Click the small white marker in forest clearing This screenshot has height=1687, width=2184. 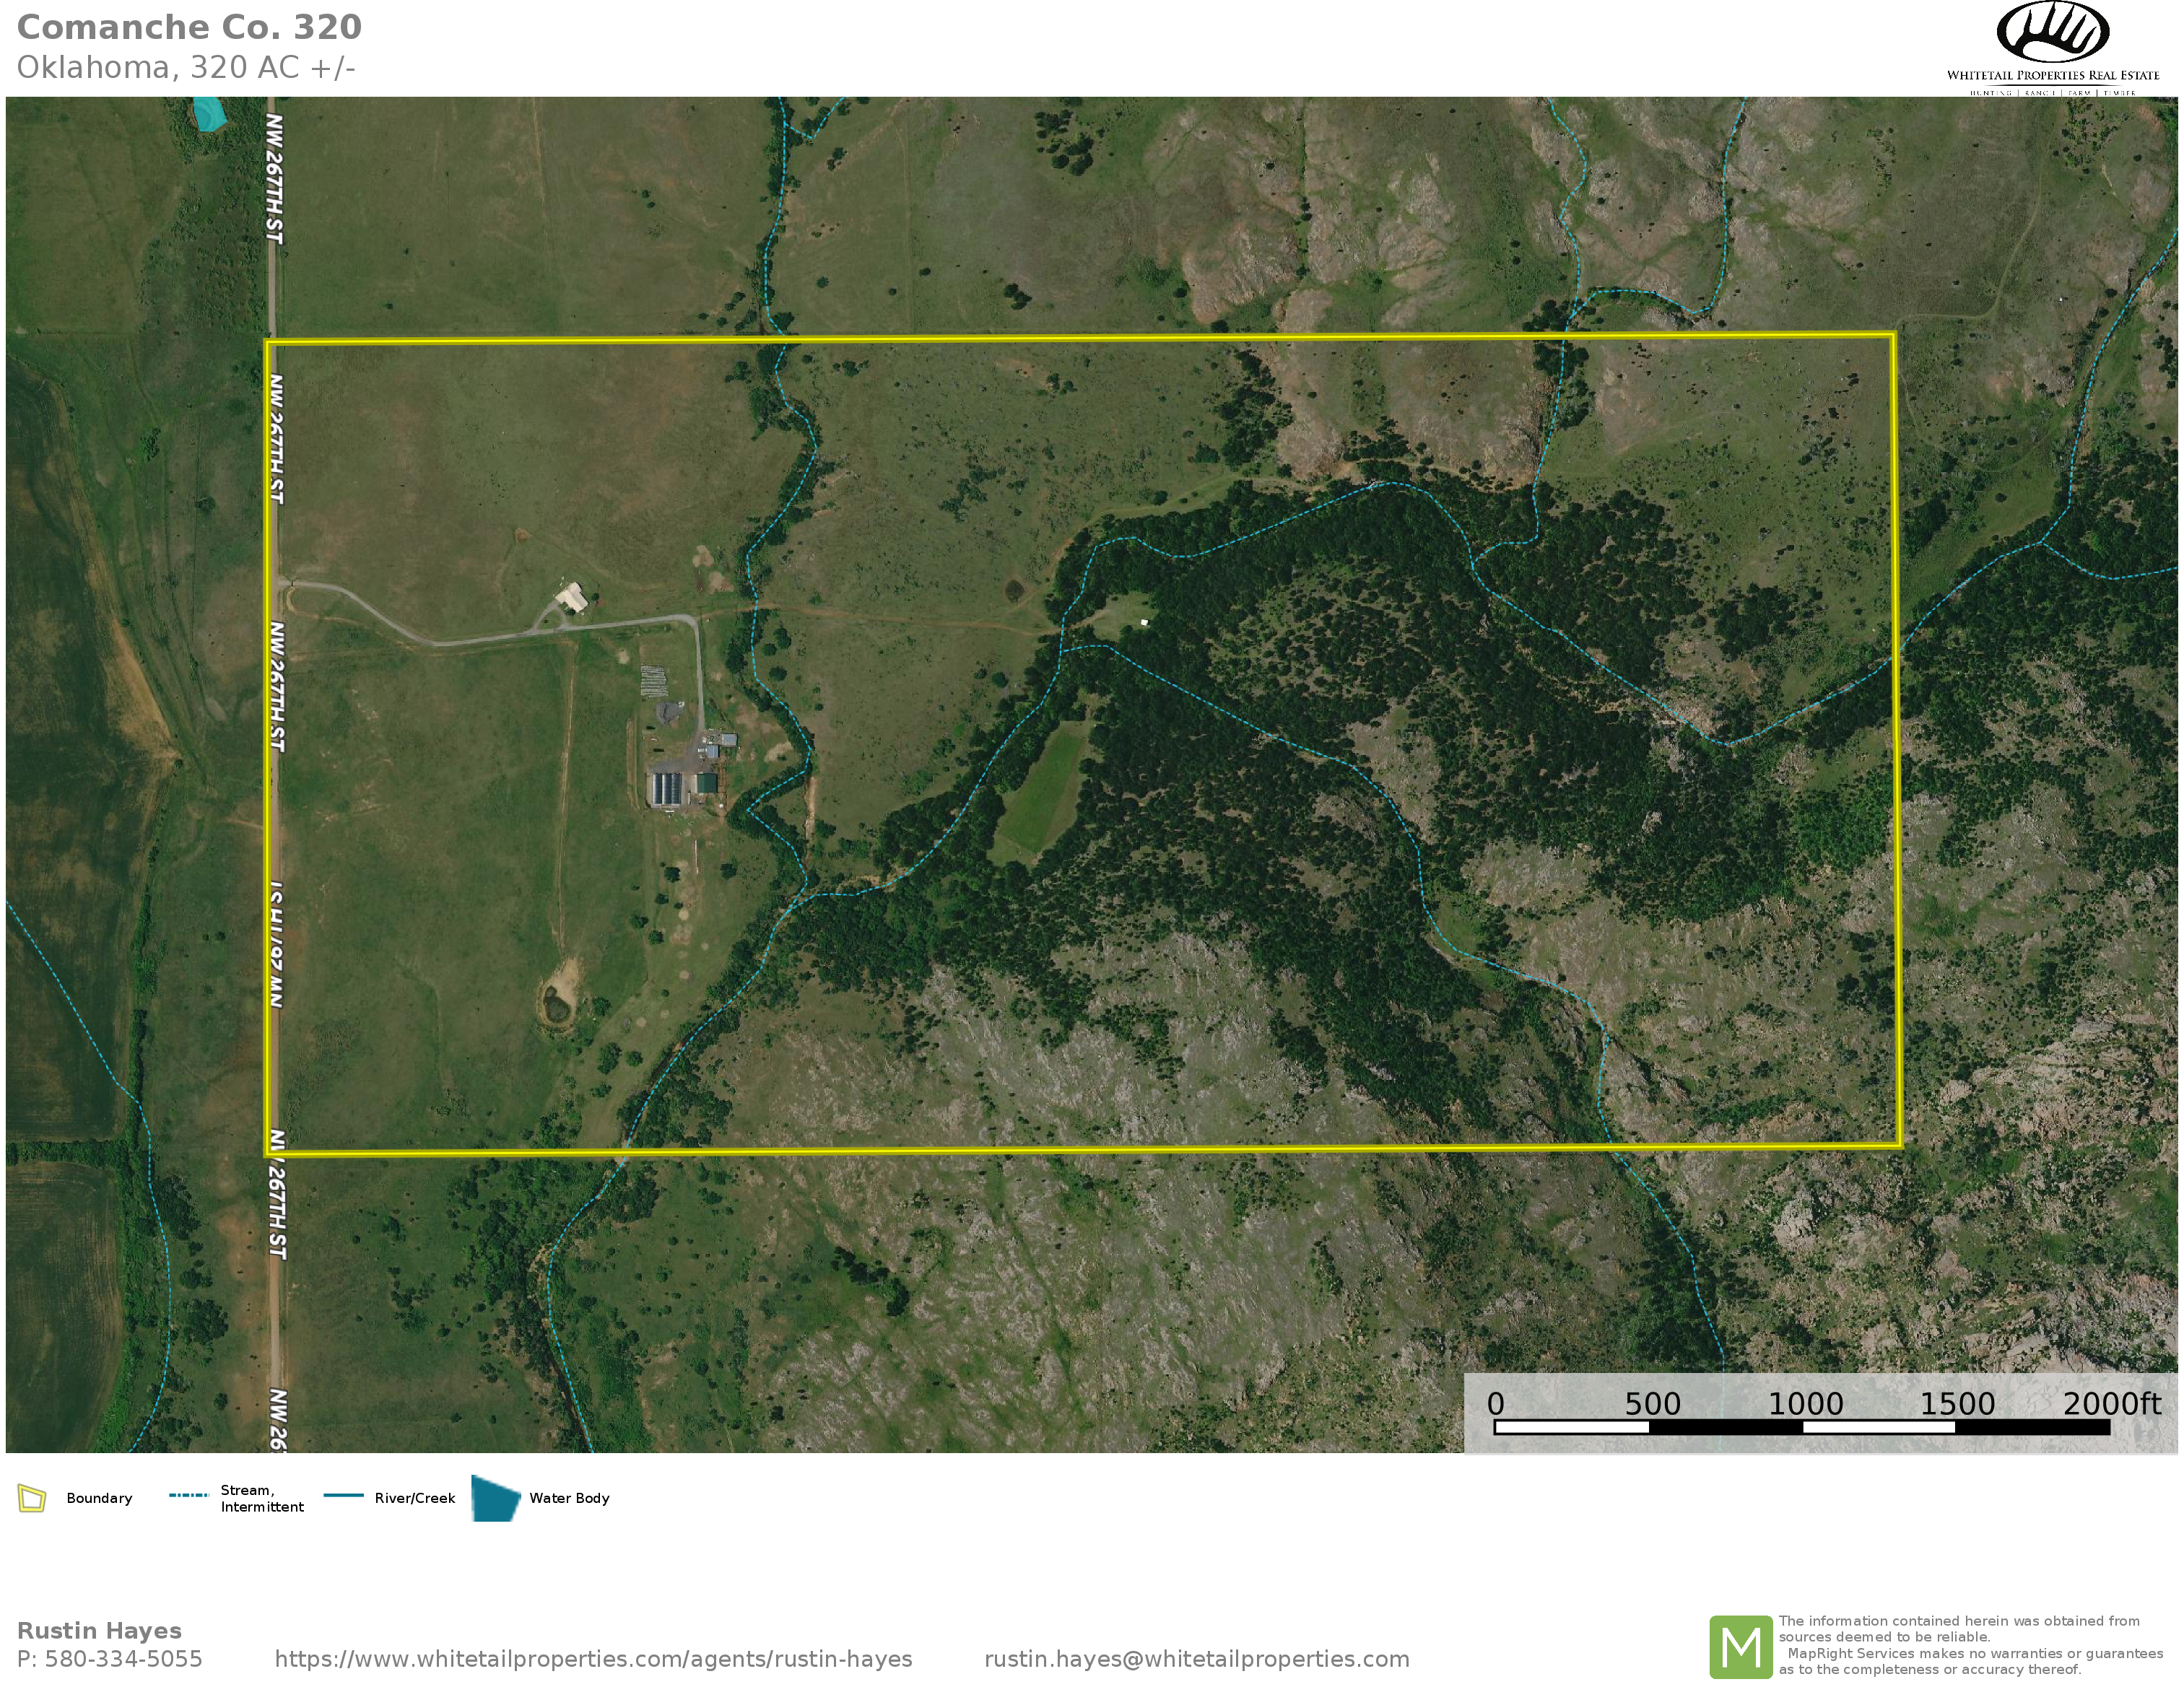coord(1145,622)
